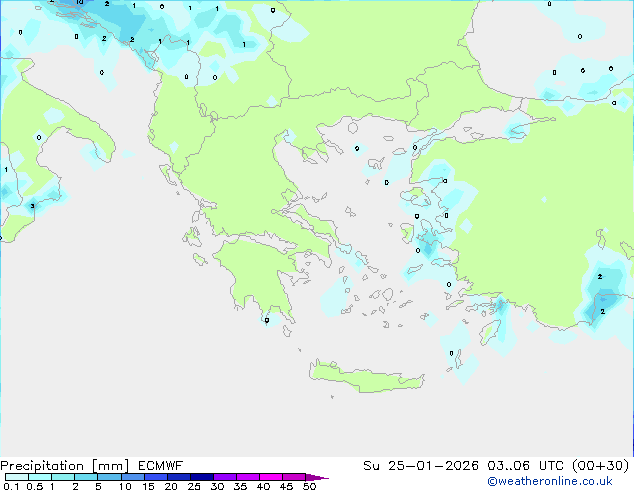Click the arrow tip beyond 50 mm on legend

point(317,477)
